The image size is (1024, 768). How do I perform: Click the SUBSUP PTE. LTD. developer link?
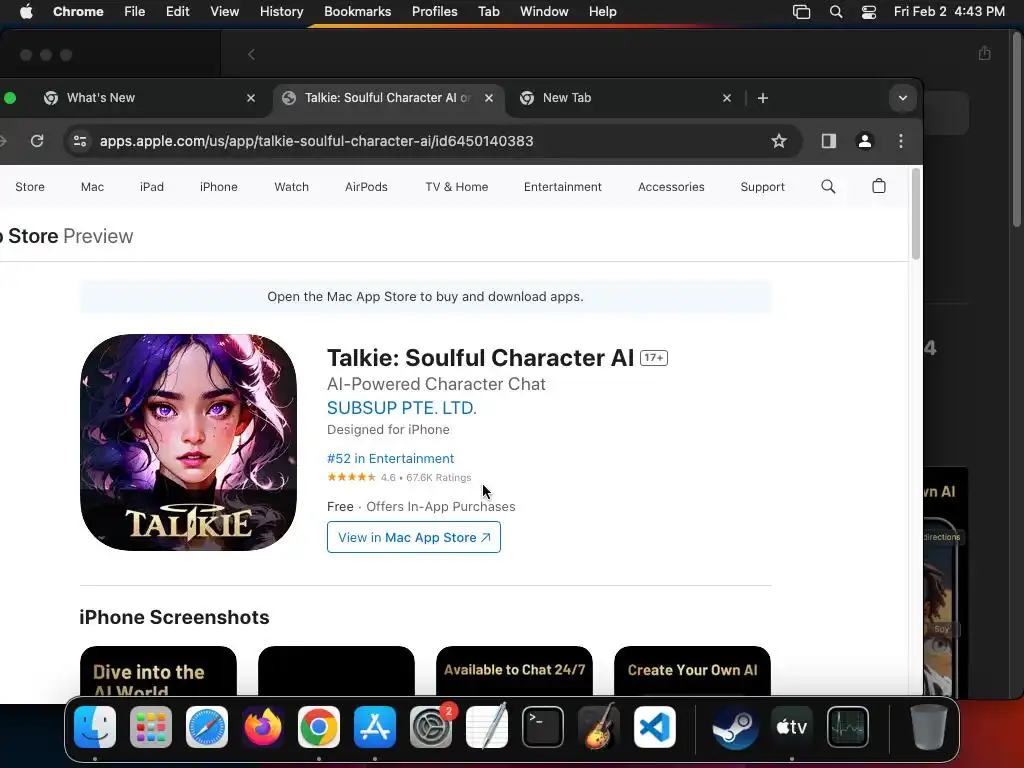click(402, 408)
